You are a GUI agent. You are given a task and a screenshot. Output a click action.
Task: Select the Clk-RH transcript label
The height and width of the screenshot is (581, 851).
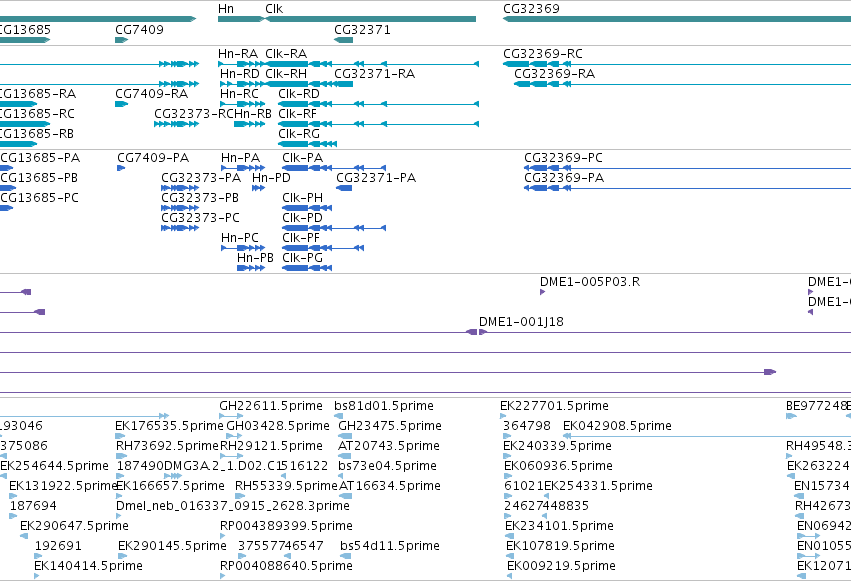286,74
